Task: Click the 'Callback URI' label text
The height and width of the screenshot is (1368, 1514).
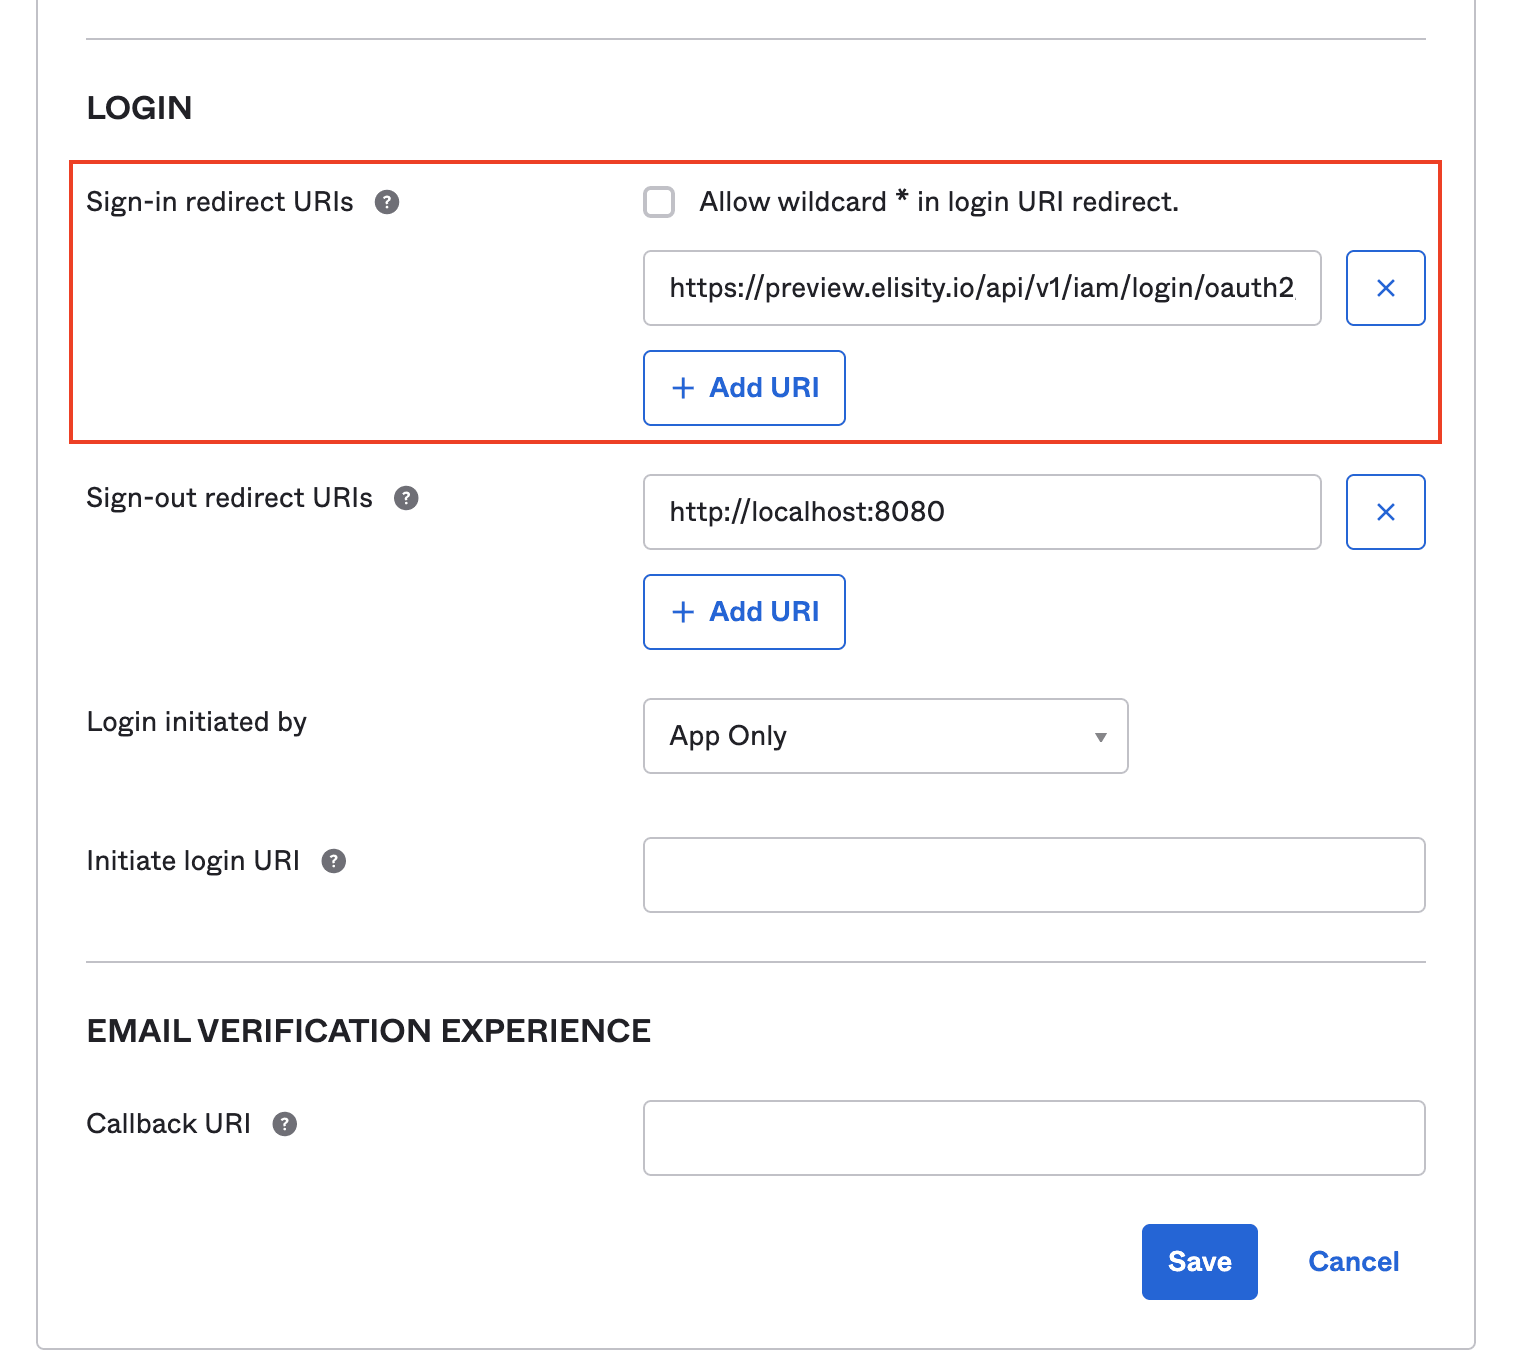Action: pos(169,1124)
